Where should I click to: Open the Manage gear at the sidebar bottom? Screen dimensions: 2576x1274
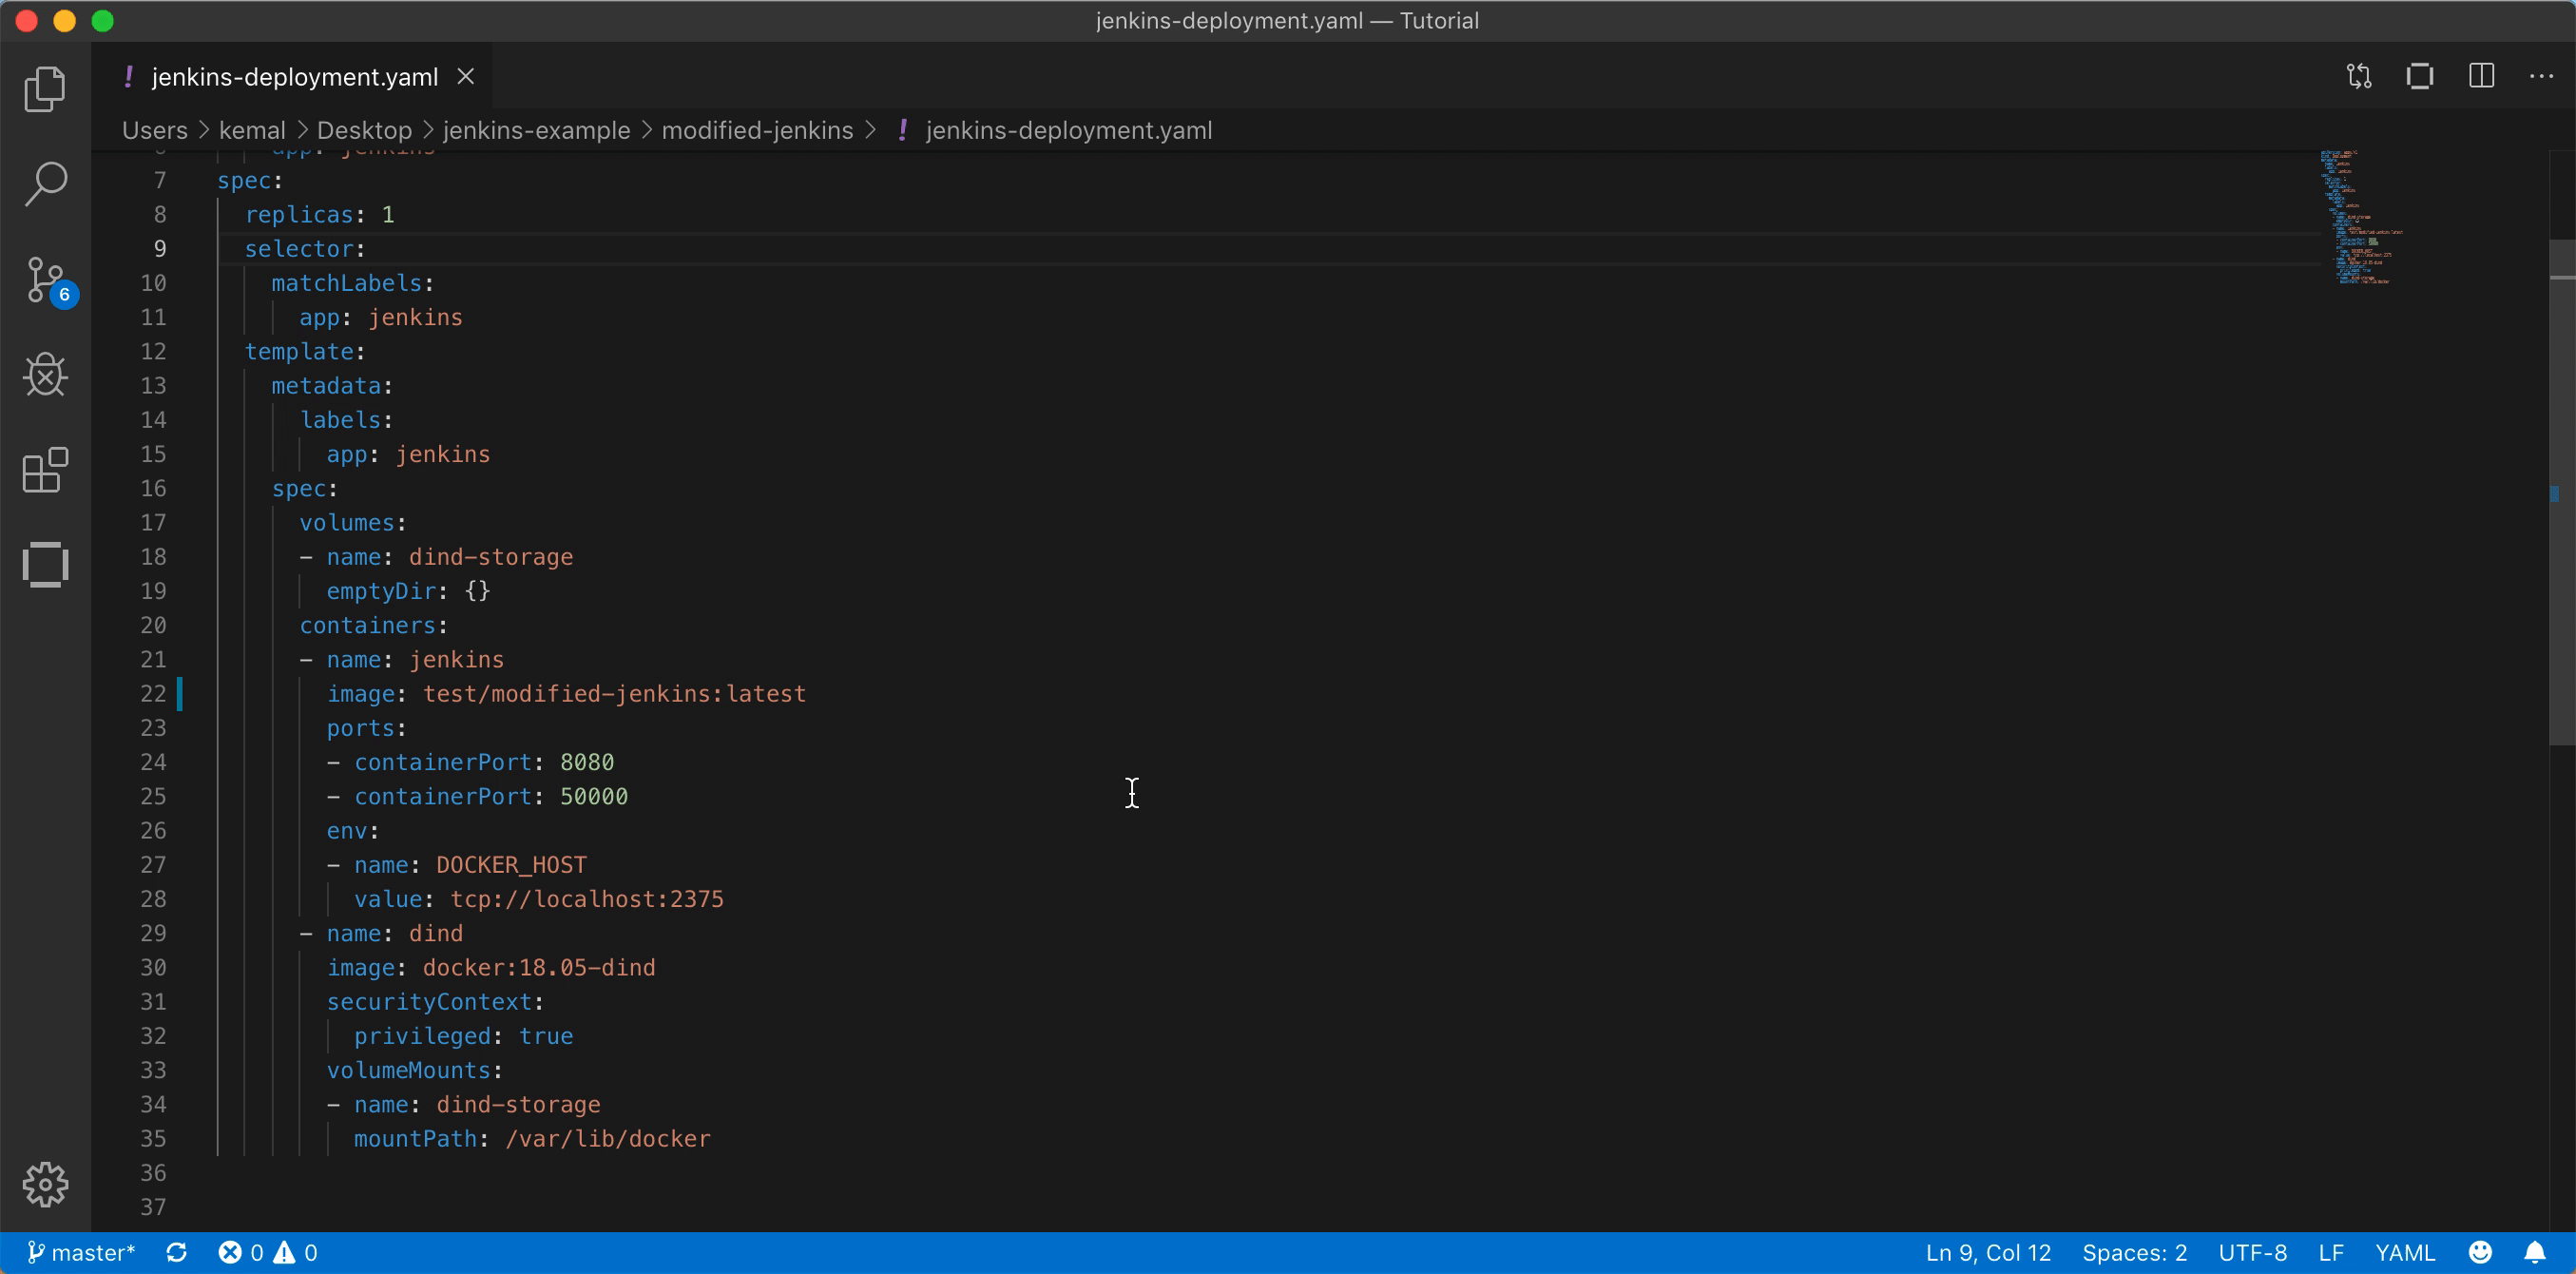(44, 1184)
